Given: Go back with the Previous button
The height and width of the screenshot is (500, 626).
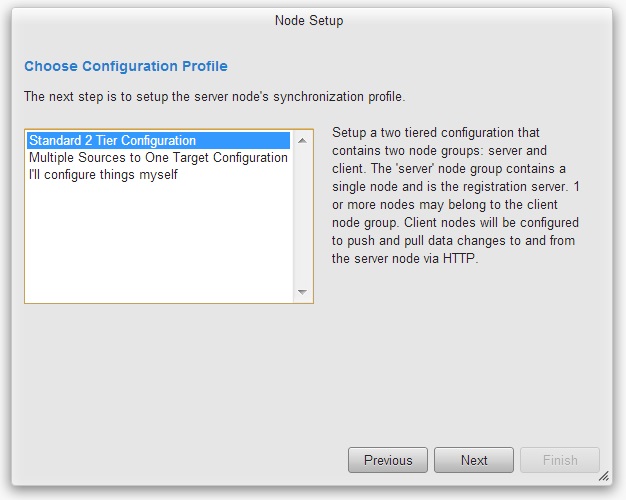Looking at the screenshot, I should (x=388, y=460).
